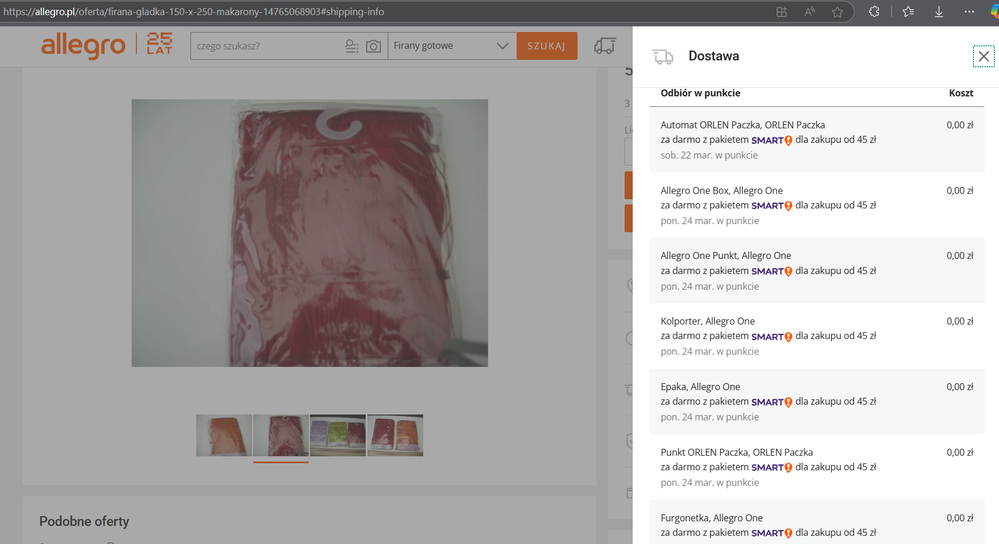The height and width of the screenshot is (544, 999).
Task: Add page to favorites with star icon
Action: tap(837, 12)
